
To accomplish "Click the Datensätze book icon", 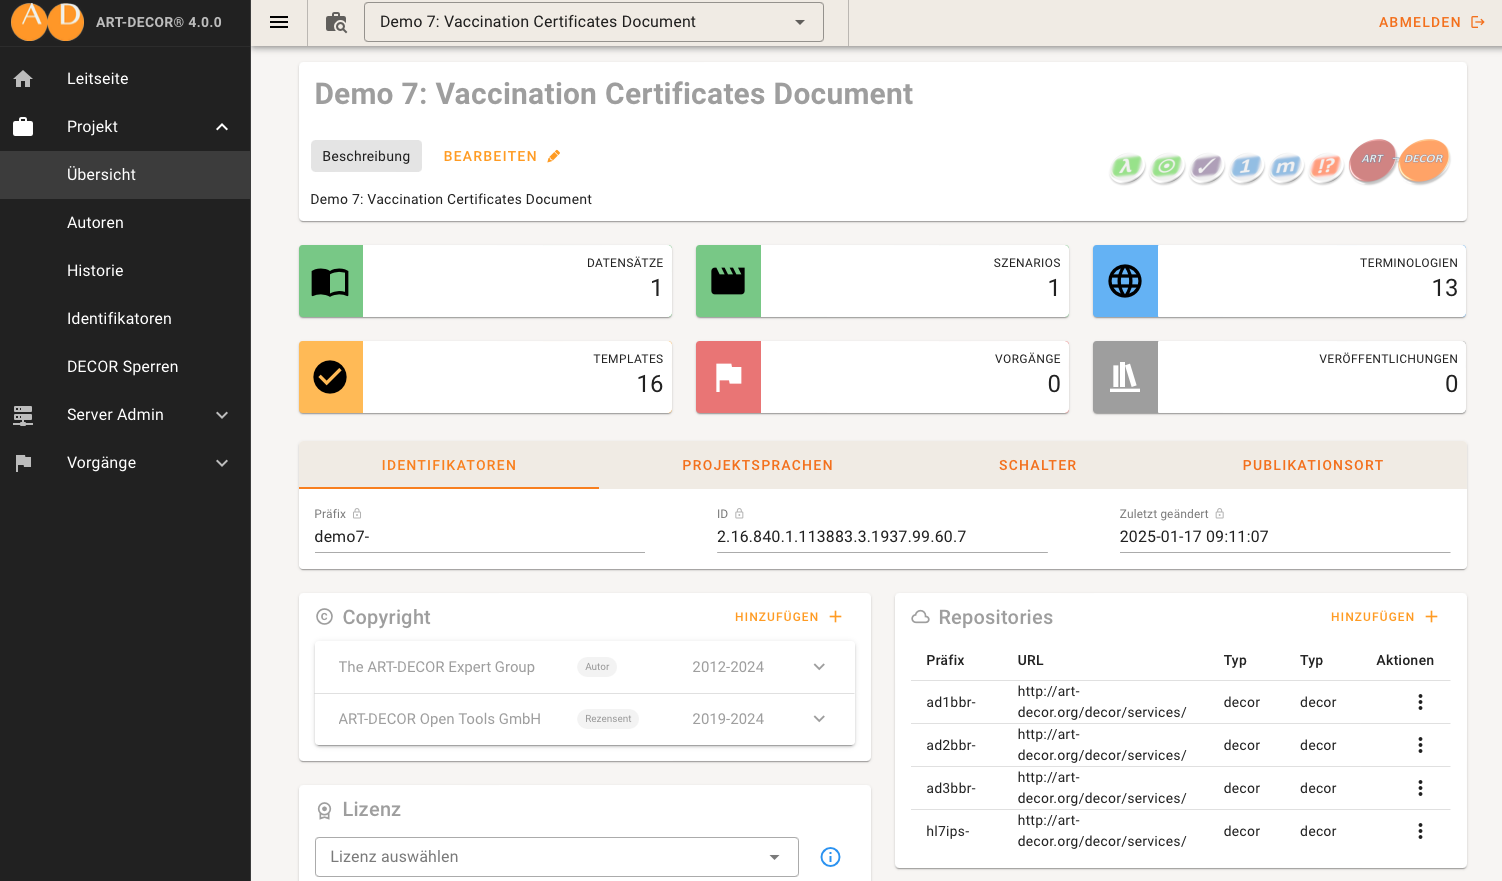I will pyautogui.click(x=330, y=282).
